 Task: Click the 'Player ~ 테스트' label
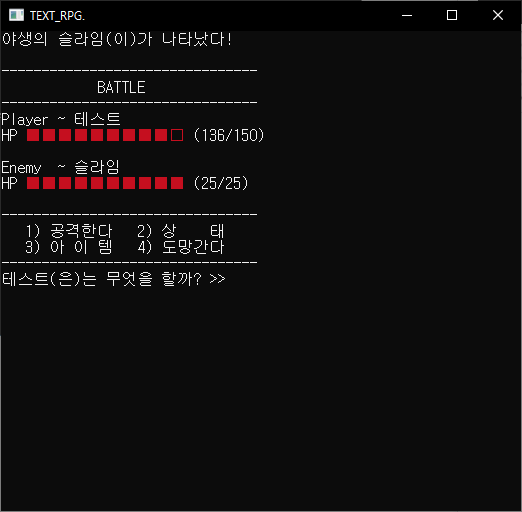(x=61, y=119)
